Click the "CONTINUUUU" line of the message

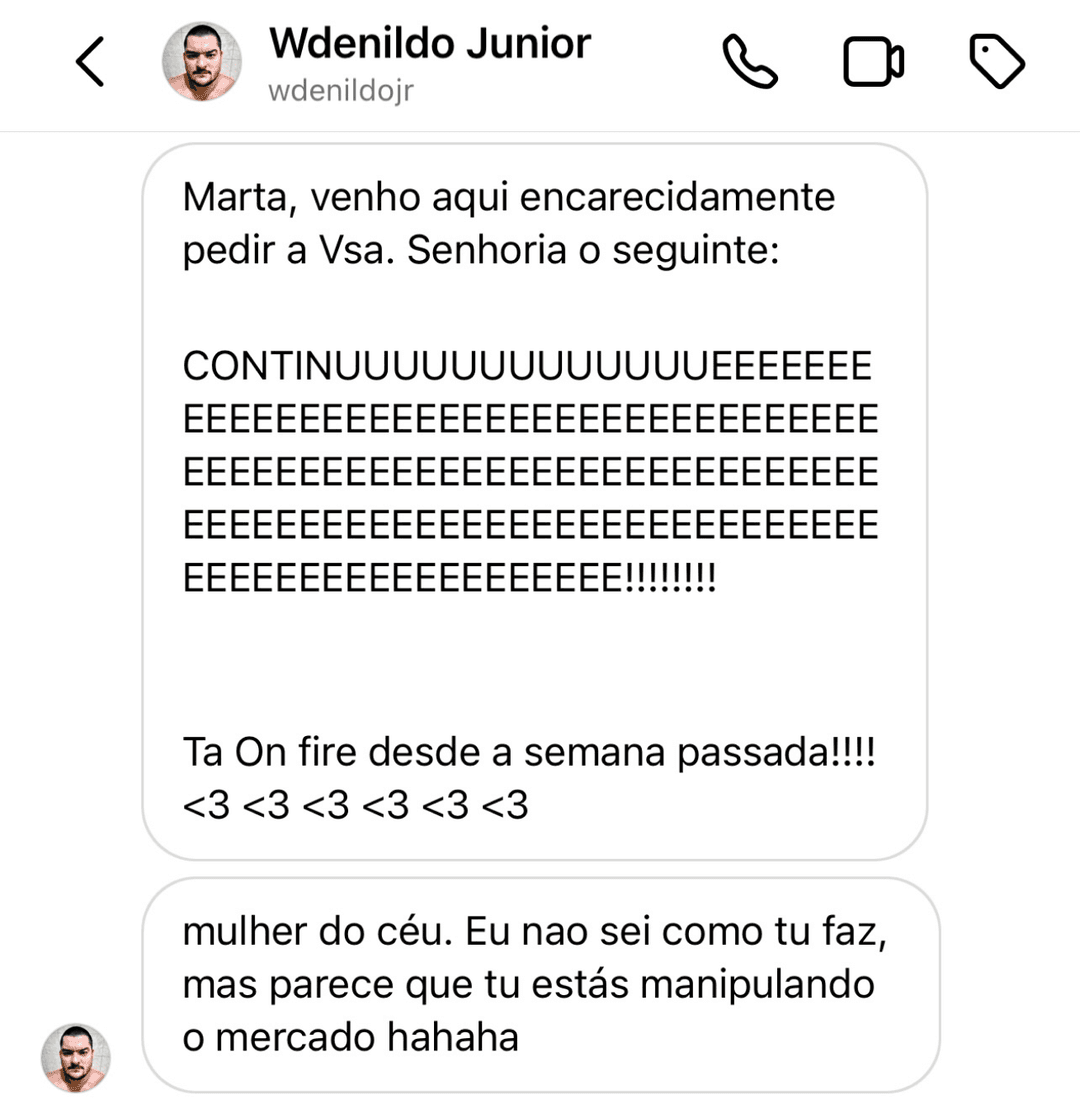pyautogui.click(x=526, y=367)
